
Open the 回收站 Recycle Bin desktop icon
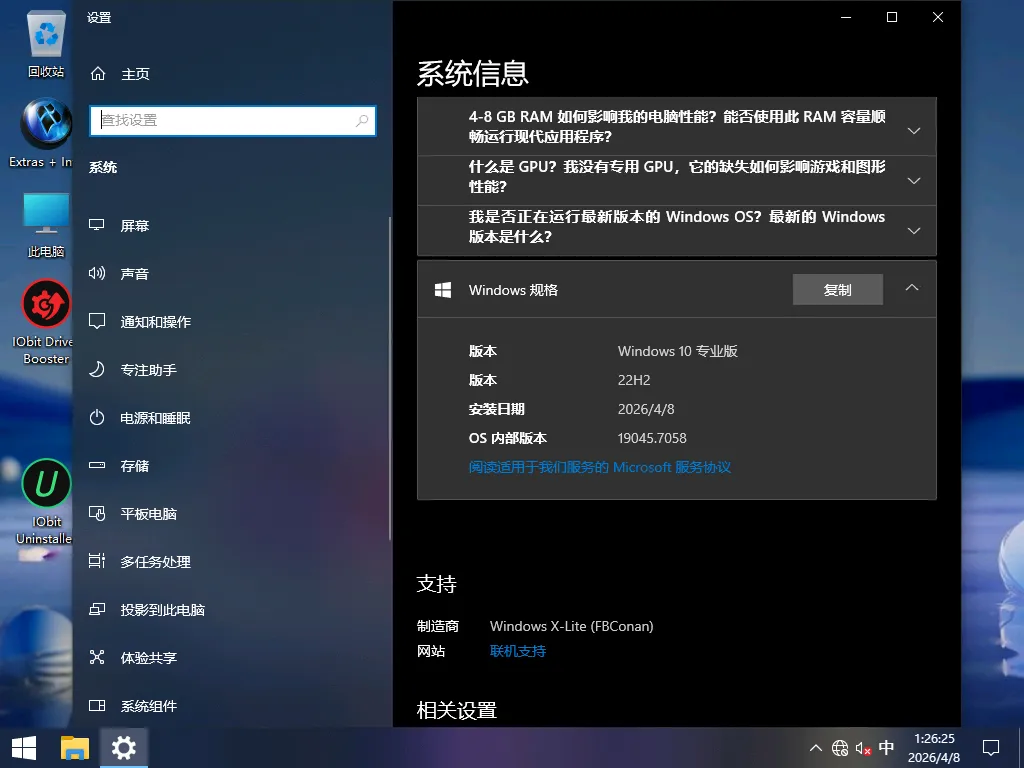pyautogui.click(x=46, y=43)
